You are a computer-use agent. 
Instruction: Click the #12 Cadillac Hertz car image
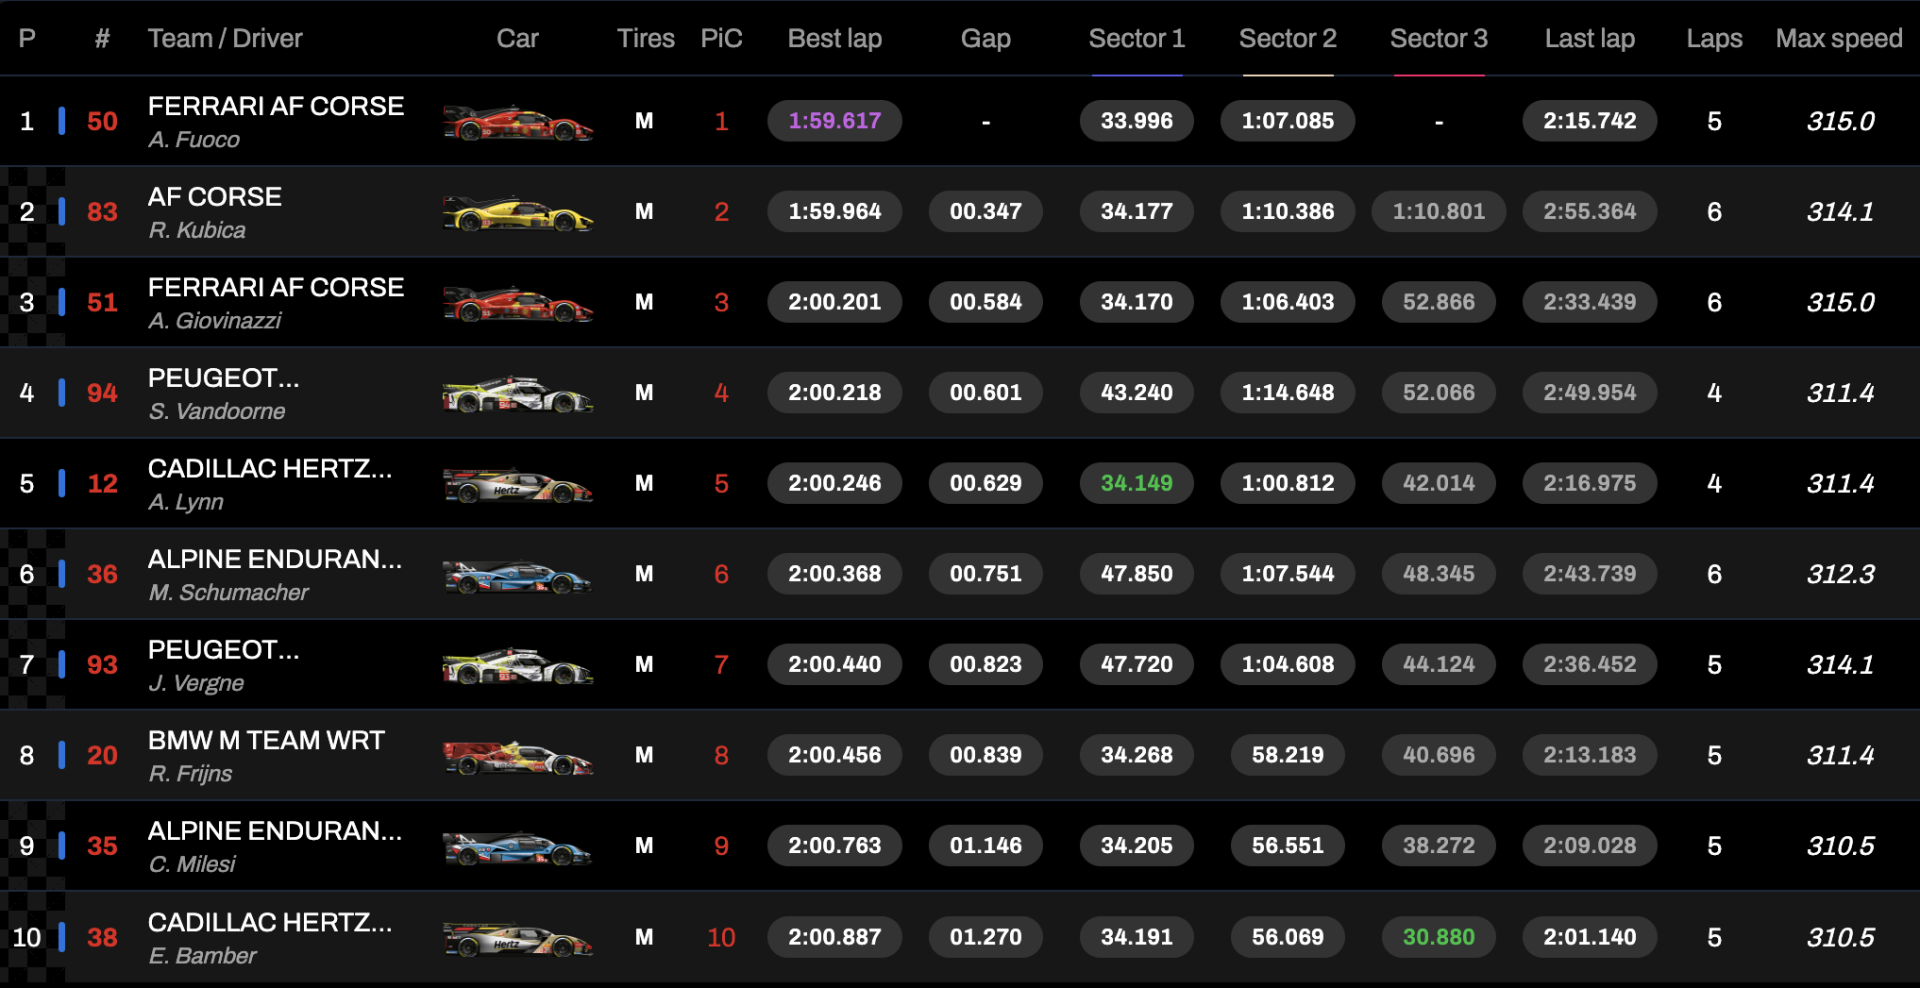click(518, 485)
